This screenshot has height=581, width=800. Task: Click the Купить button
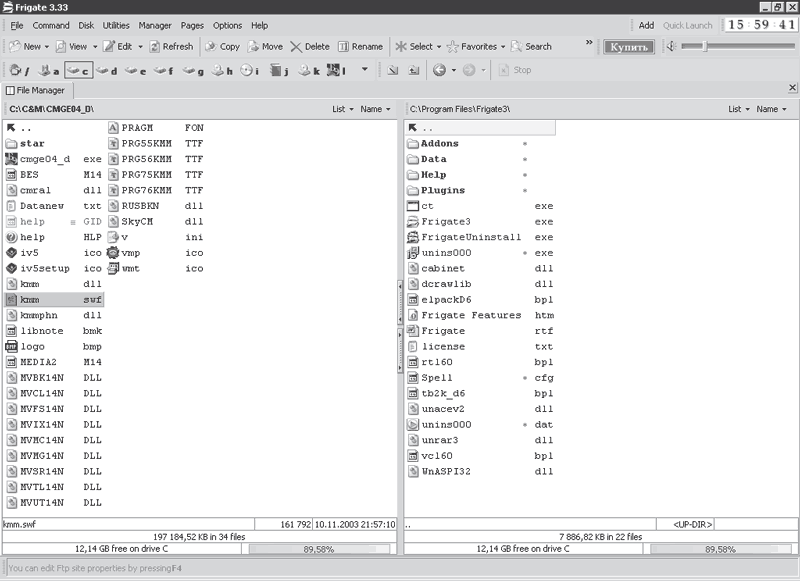point(629,46)
